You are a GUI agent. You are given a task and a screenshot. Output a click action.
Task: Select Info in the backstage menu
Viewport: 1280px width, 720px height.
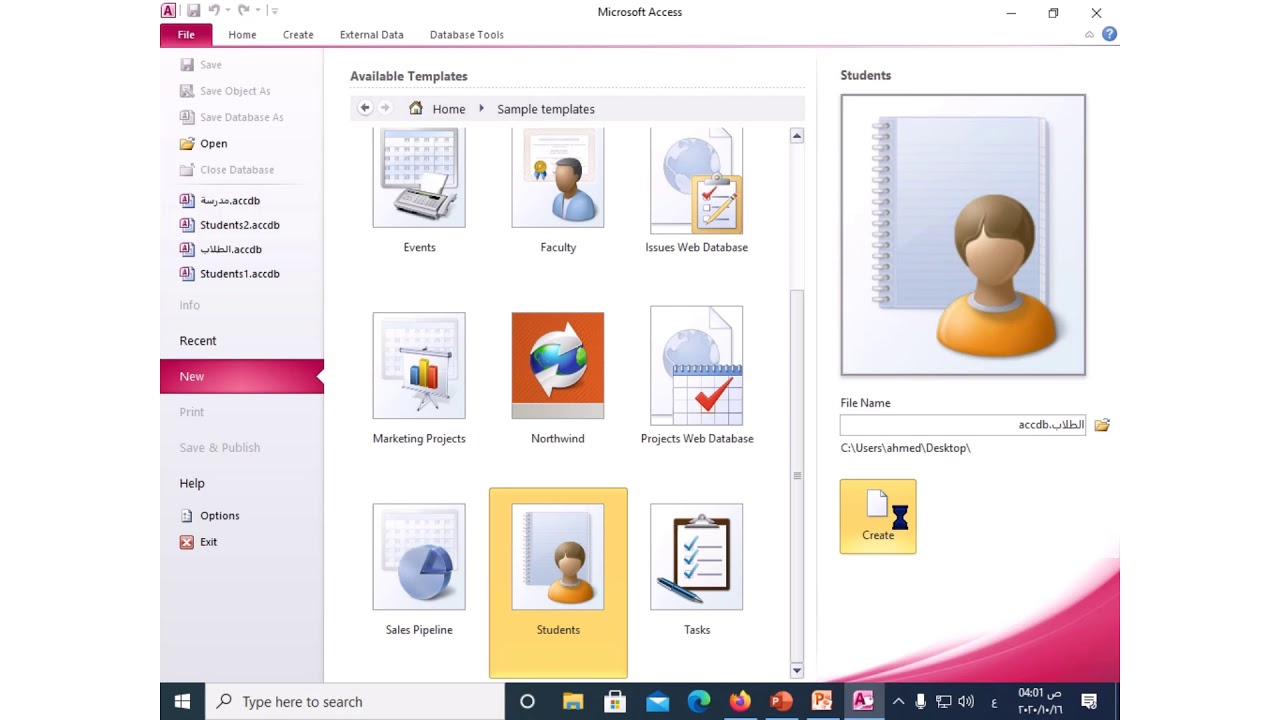click(x=190, y=305)
